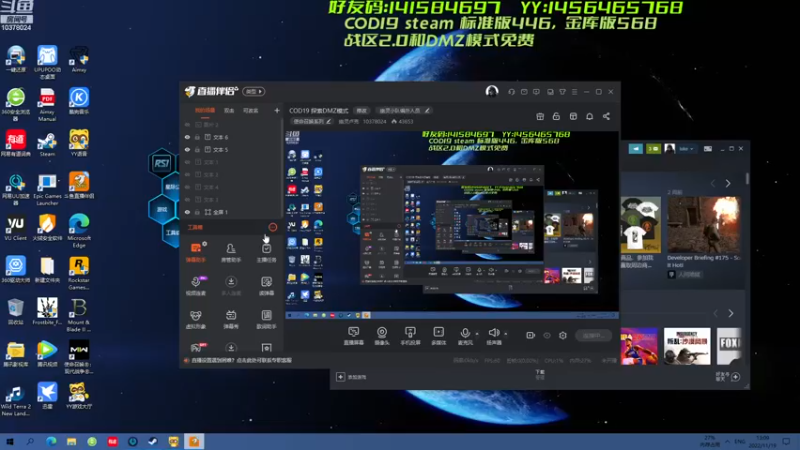800x450 pixels.
Task: Open the settings gear in bottom toolbar
Action: coord(563,335)
